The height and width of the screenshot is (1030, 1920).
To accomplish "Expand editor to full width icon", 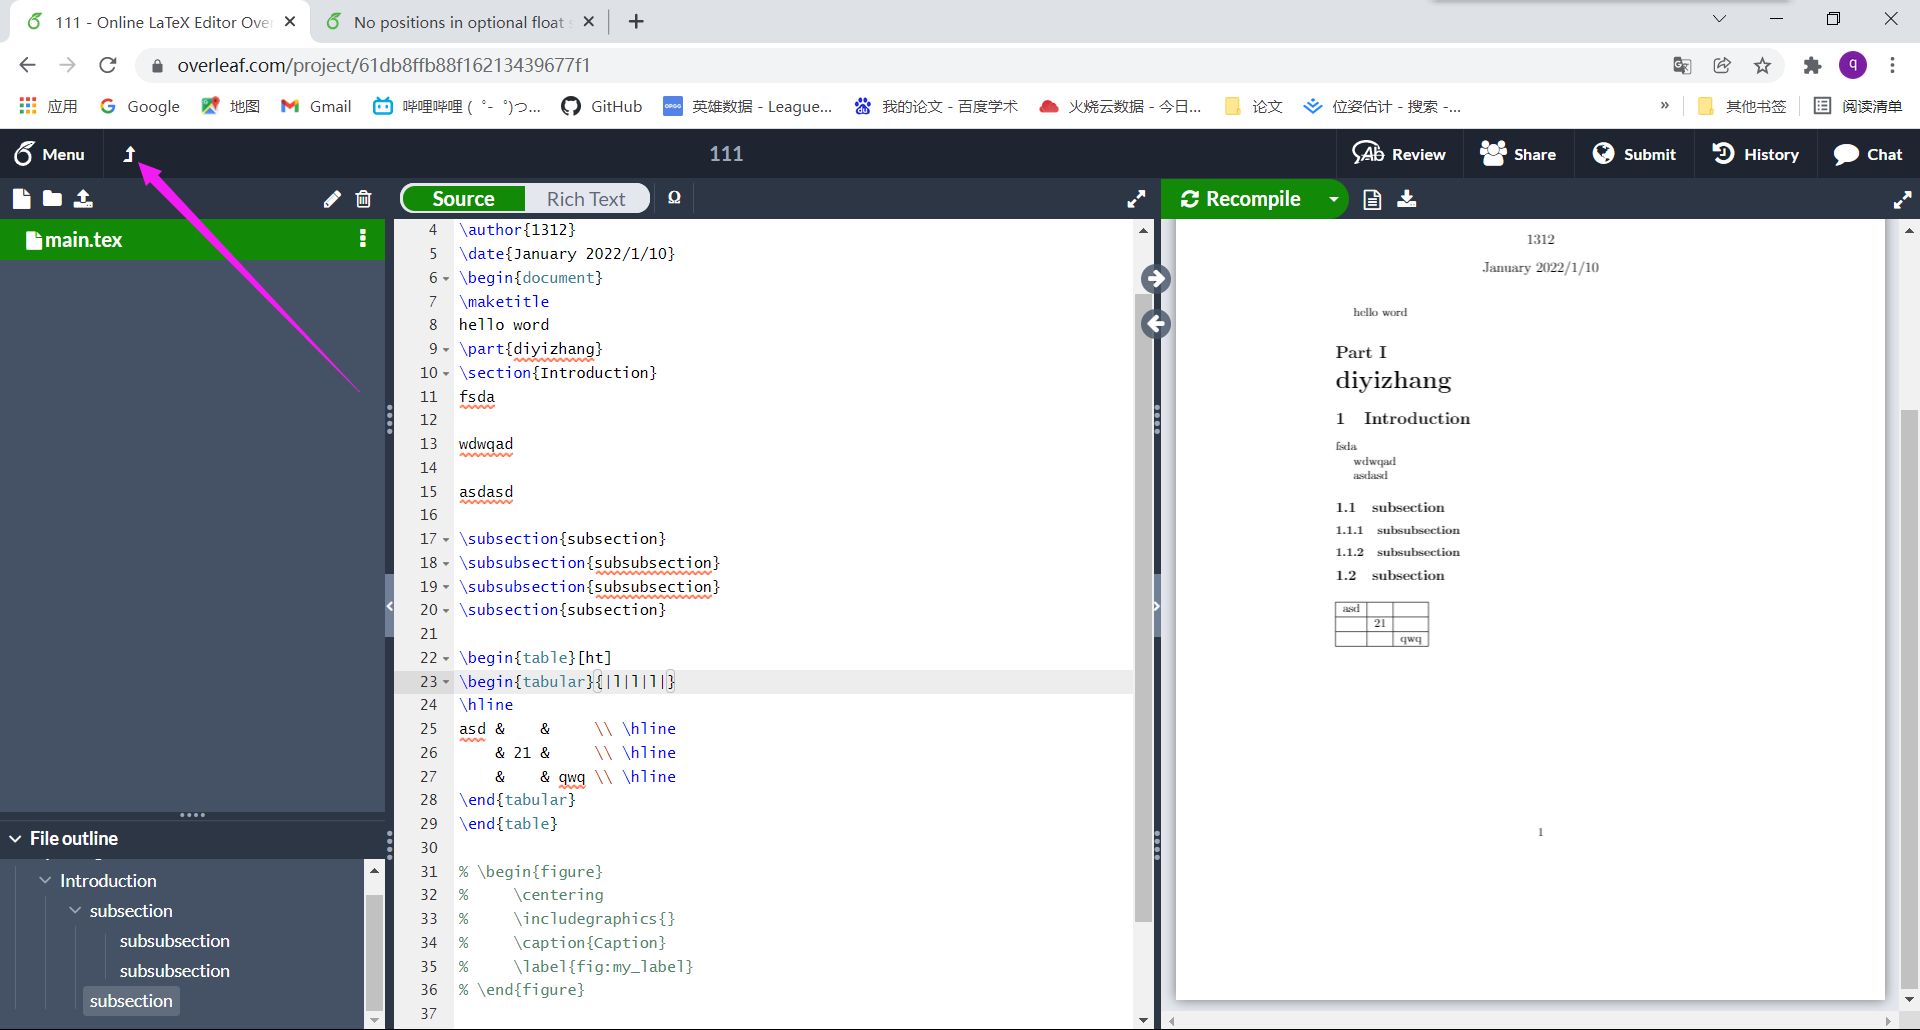I will (1136, 199).
